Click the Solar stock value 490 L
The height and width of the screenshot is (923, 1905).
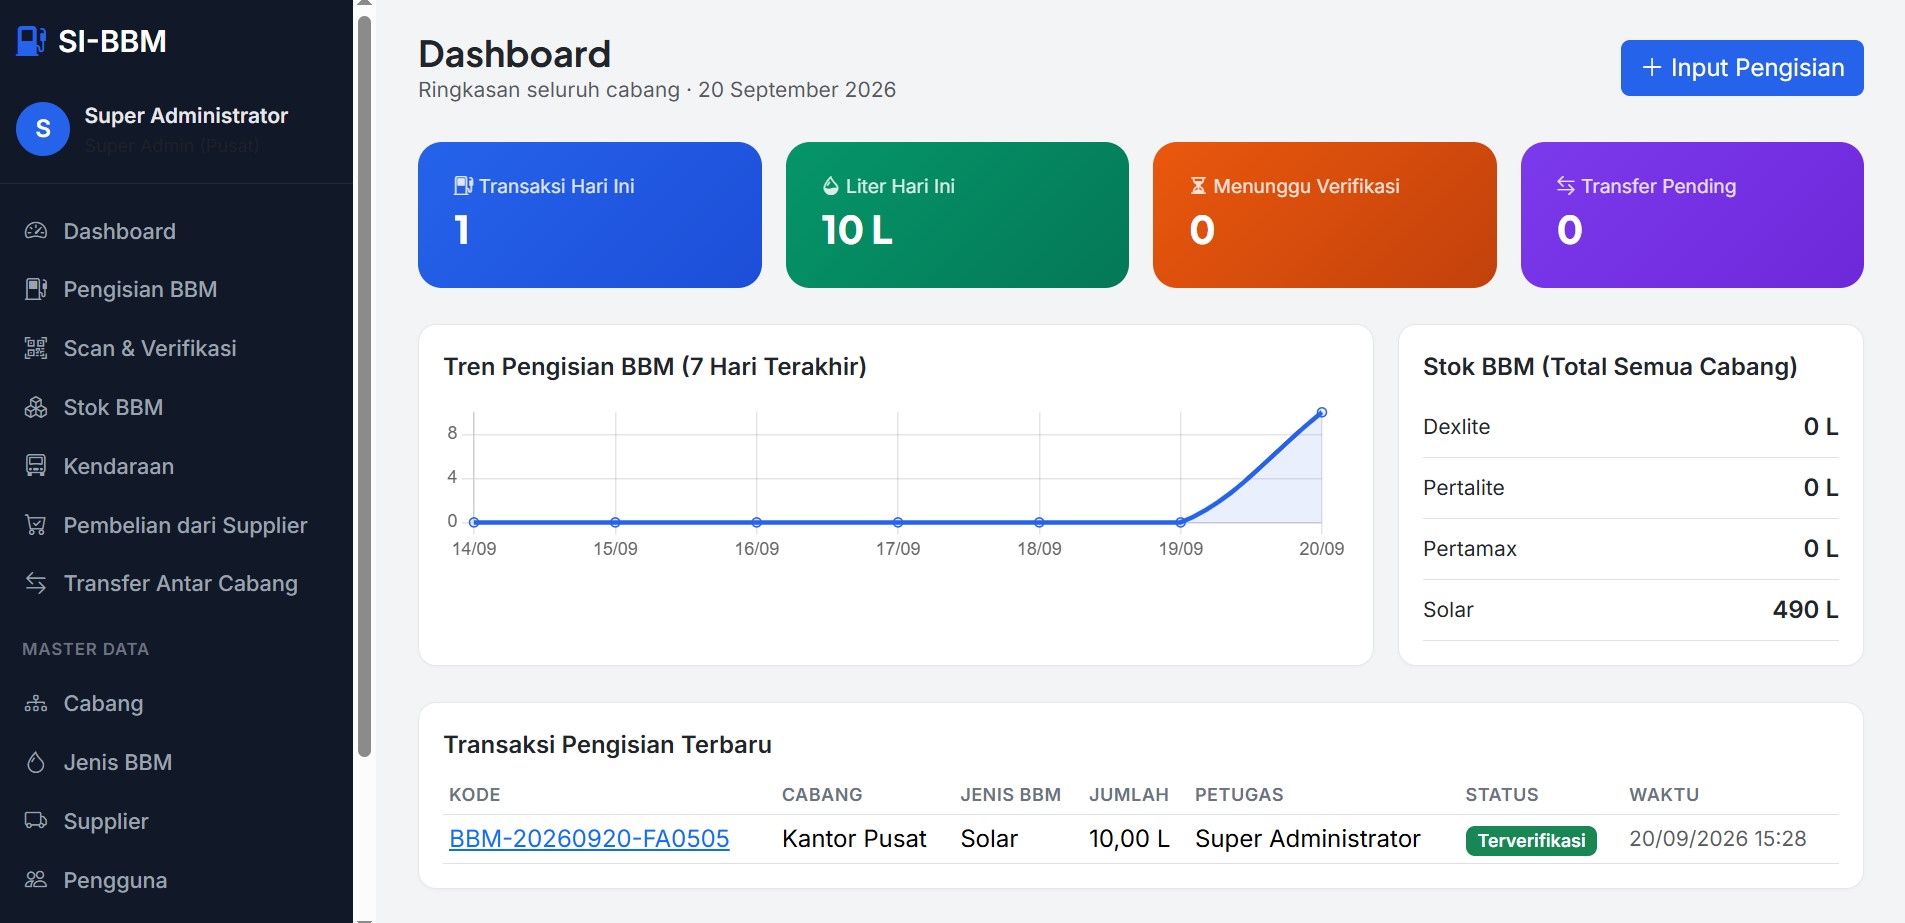click(1805, 610)
